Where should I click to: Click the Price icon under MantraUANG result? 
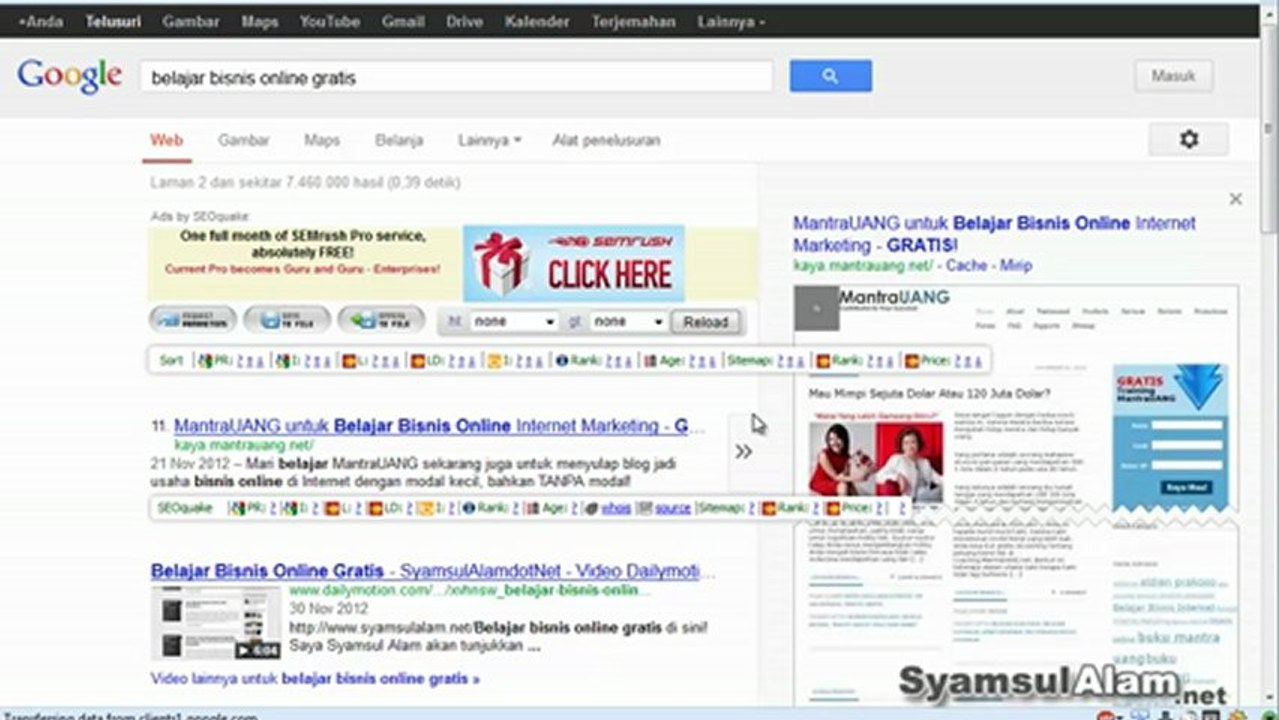(832, 508)
